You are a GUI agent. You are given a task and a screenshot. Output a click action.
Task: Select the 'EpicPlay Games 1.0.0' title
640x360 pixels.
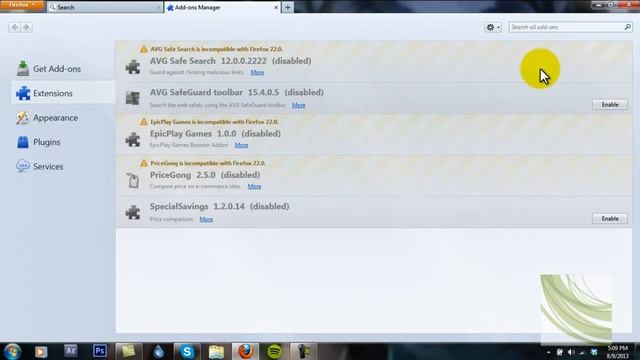tap(193, 133)
